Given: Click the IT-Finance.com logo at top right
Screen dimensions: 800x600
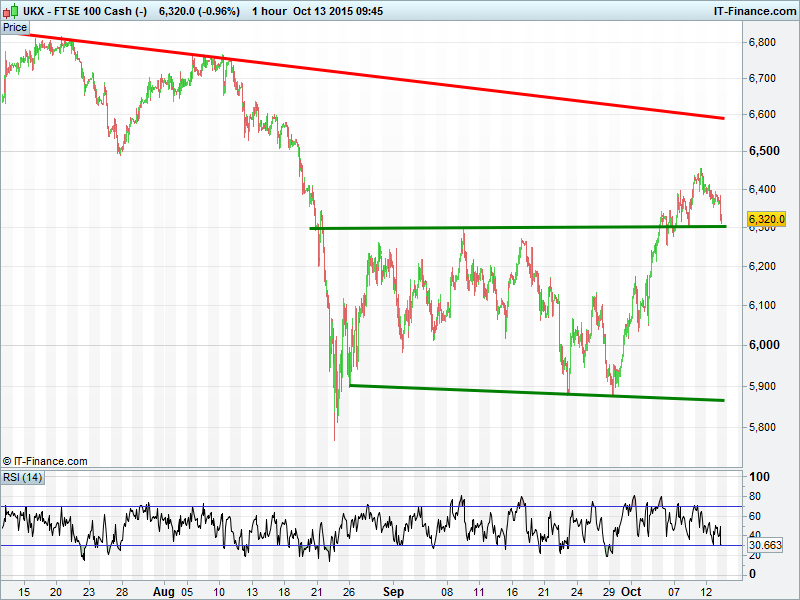Looking at the screenshot, I should coord(752,10).
